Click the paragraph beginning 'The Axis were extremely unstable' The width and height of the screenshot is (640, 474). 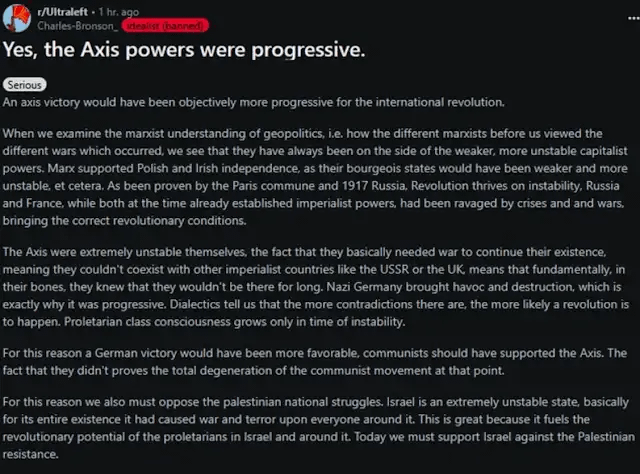[316, 287]
